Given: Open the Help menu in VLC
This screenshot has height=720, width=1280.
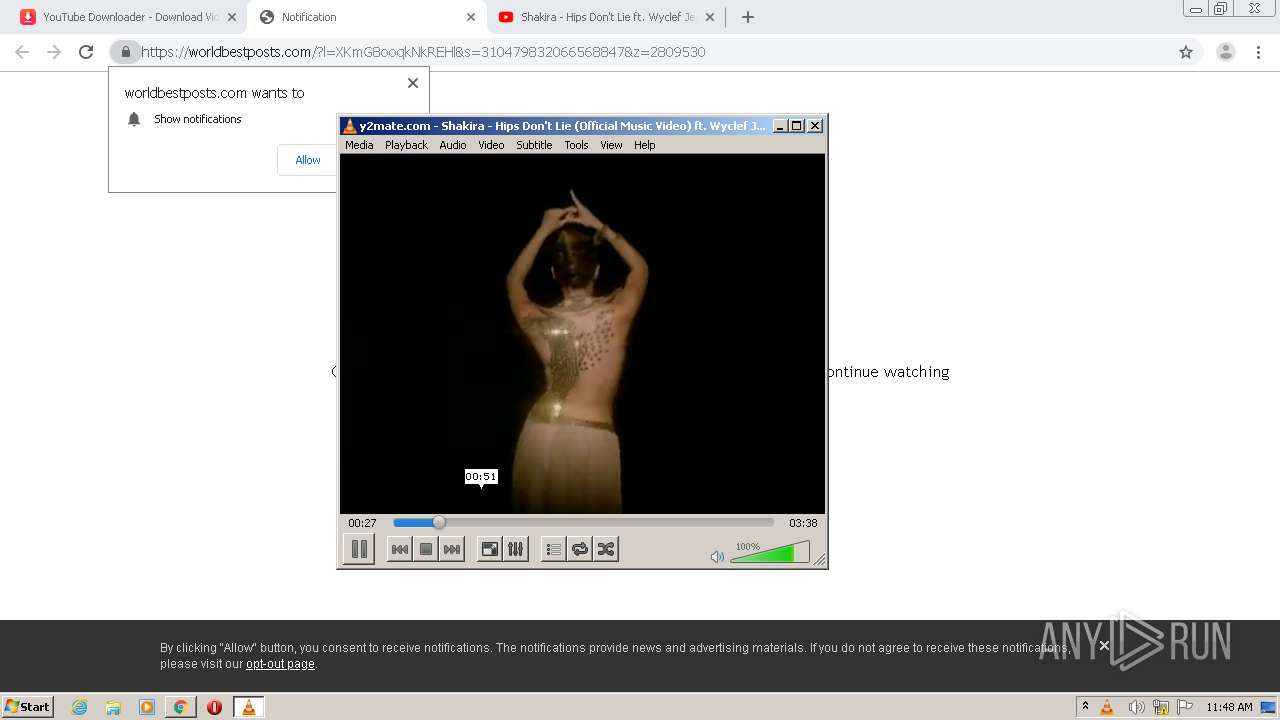Looking at the screenshot, I should coord(645,145).
